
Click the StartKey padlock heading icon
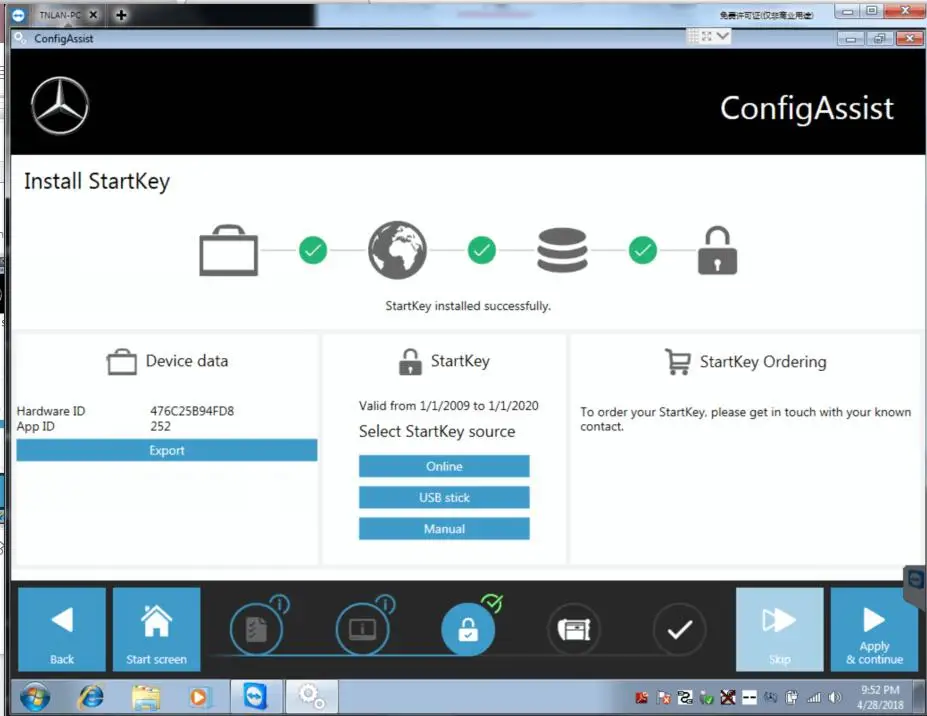click(x=410, y=362)
